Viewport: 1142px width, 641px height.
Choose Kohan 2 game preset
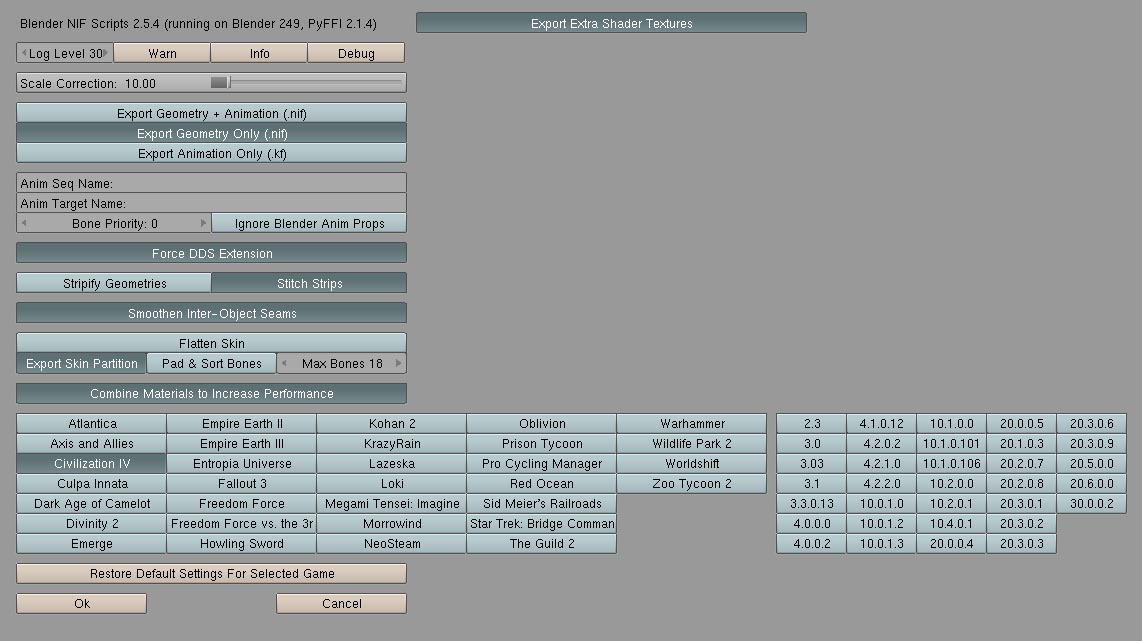[x=392, y=423]
